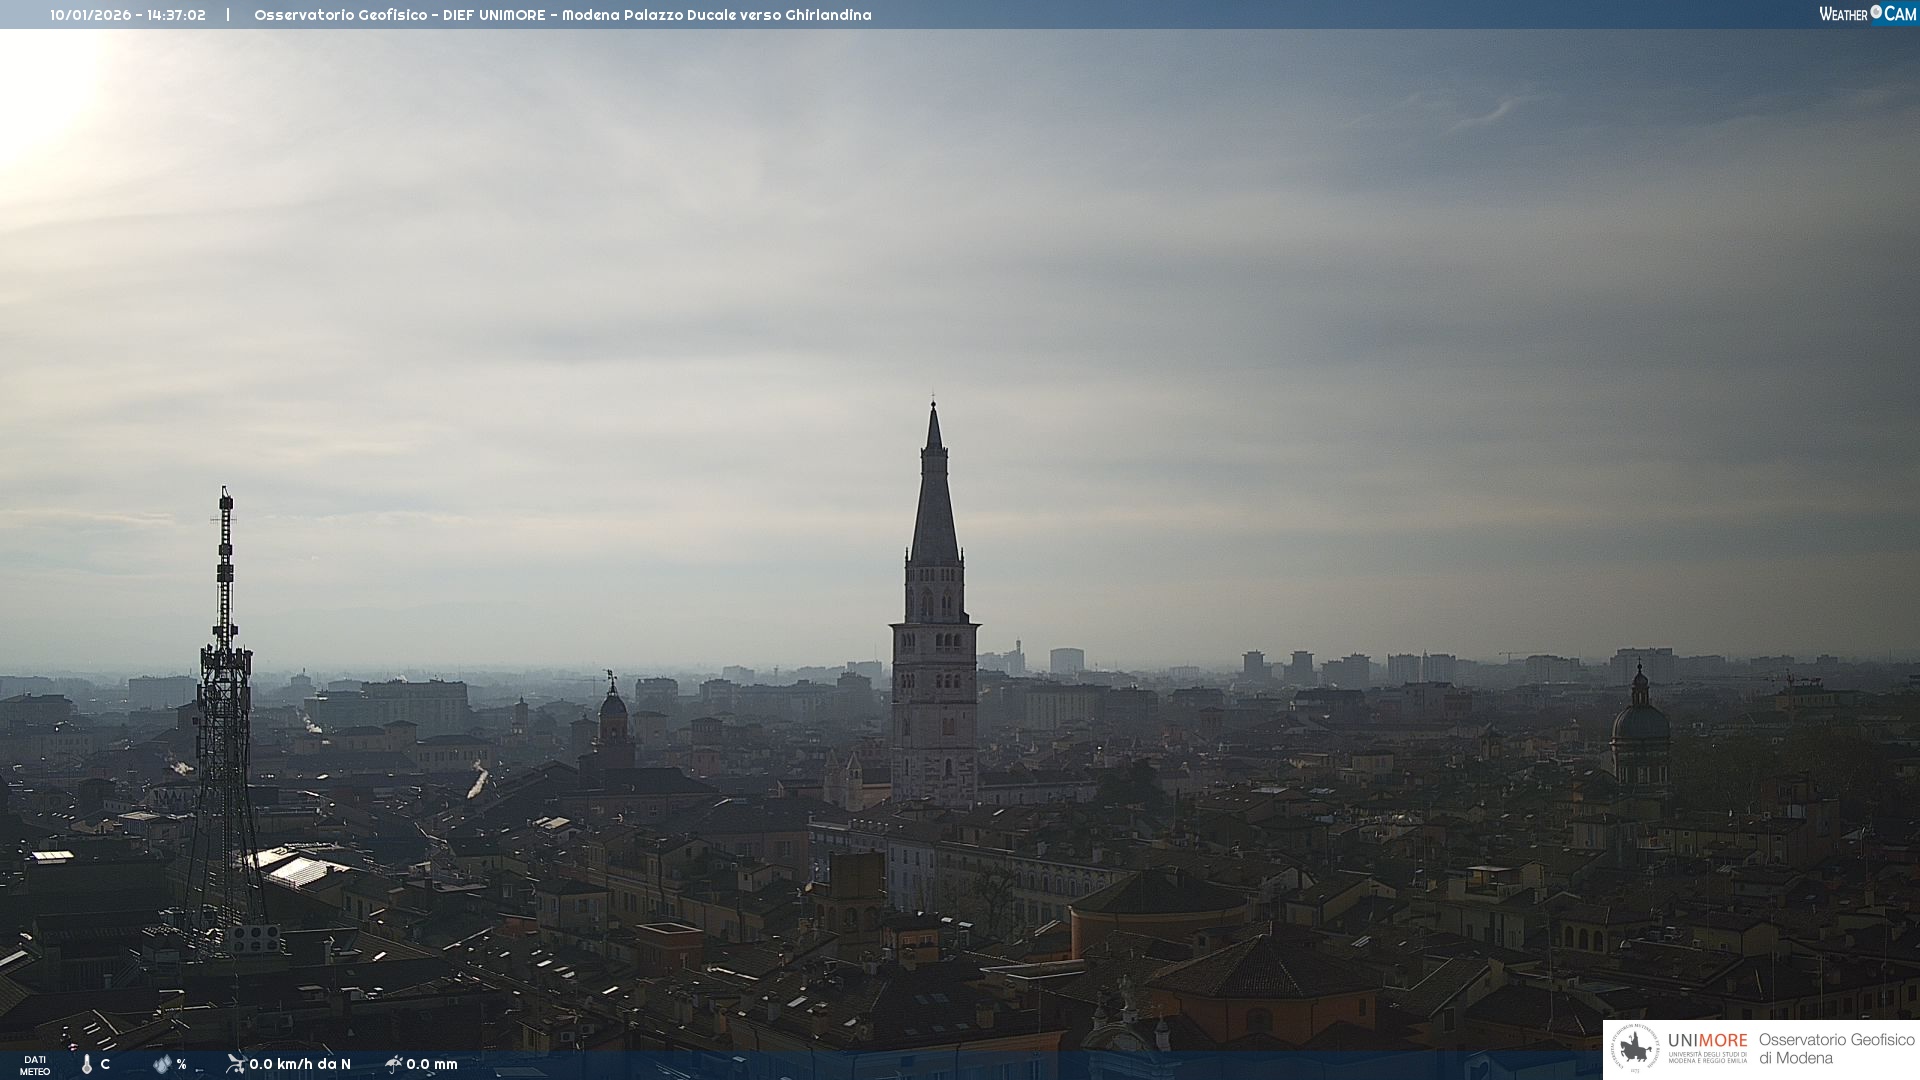Click the wind reading 0.0 km/h da N
The image size is (1920, 1080).
point(300,1064)
